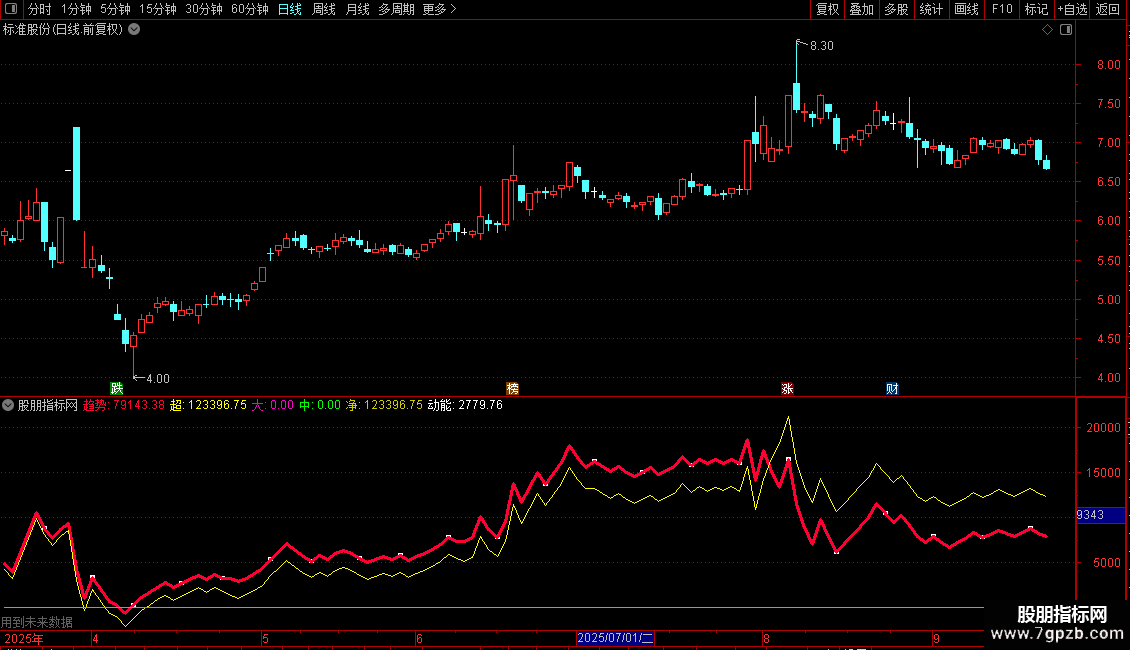Open the 标准股份 chart settings dropdown
This screenshot has width=1130, height=650.
click(x=134, y=30)
